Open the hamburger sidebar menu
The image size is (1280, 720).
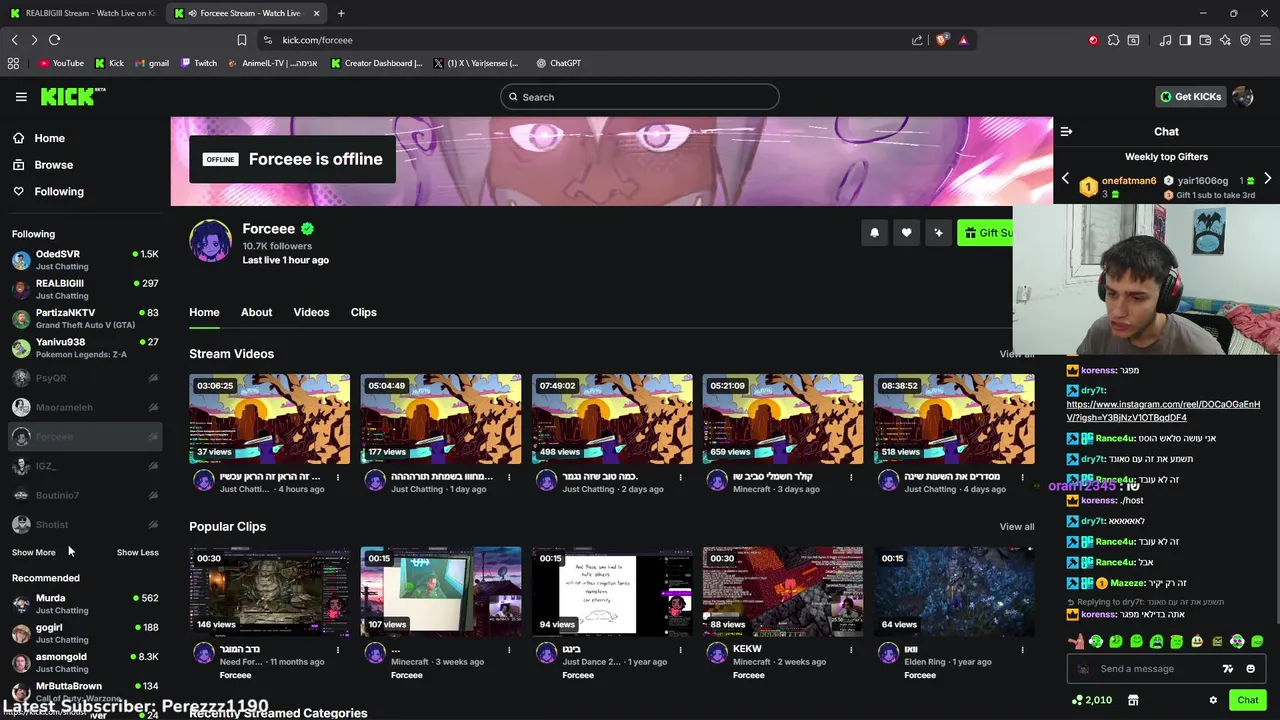tap(21, 97)
